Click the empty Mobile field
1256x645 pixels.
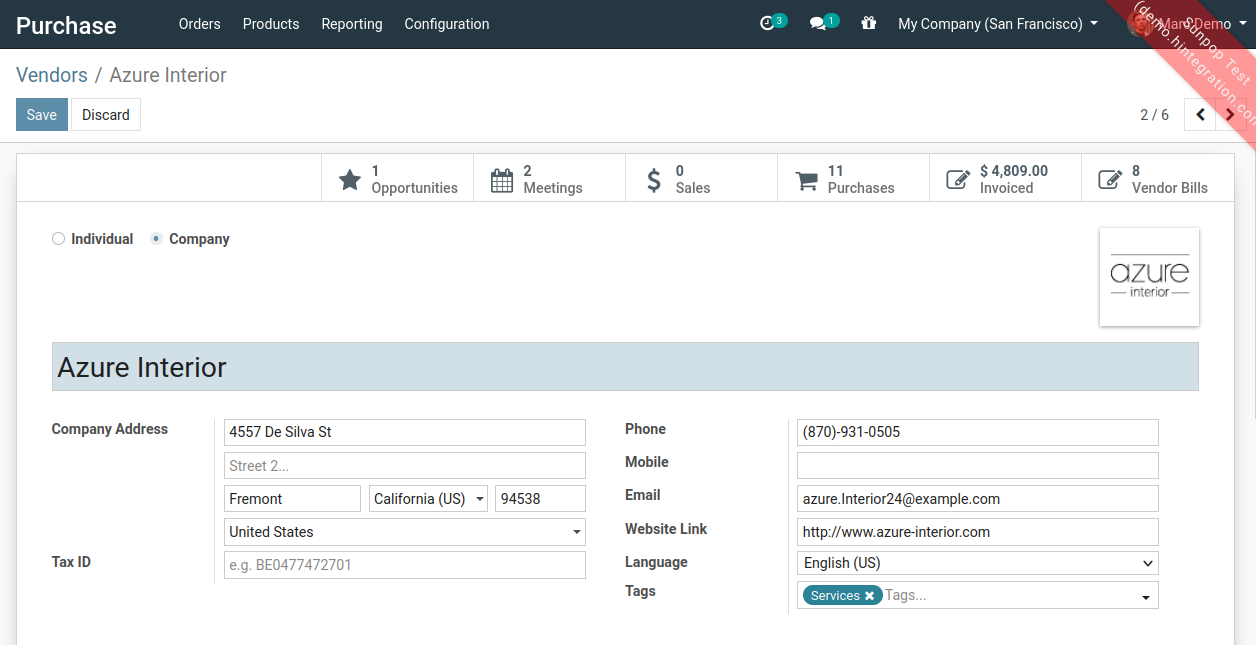click(978, 466)
